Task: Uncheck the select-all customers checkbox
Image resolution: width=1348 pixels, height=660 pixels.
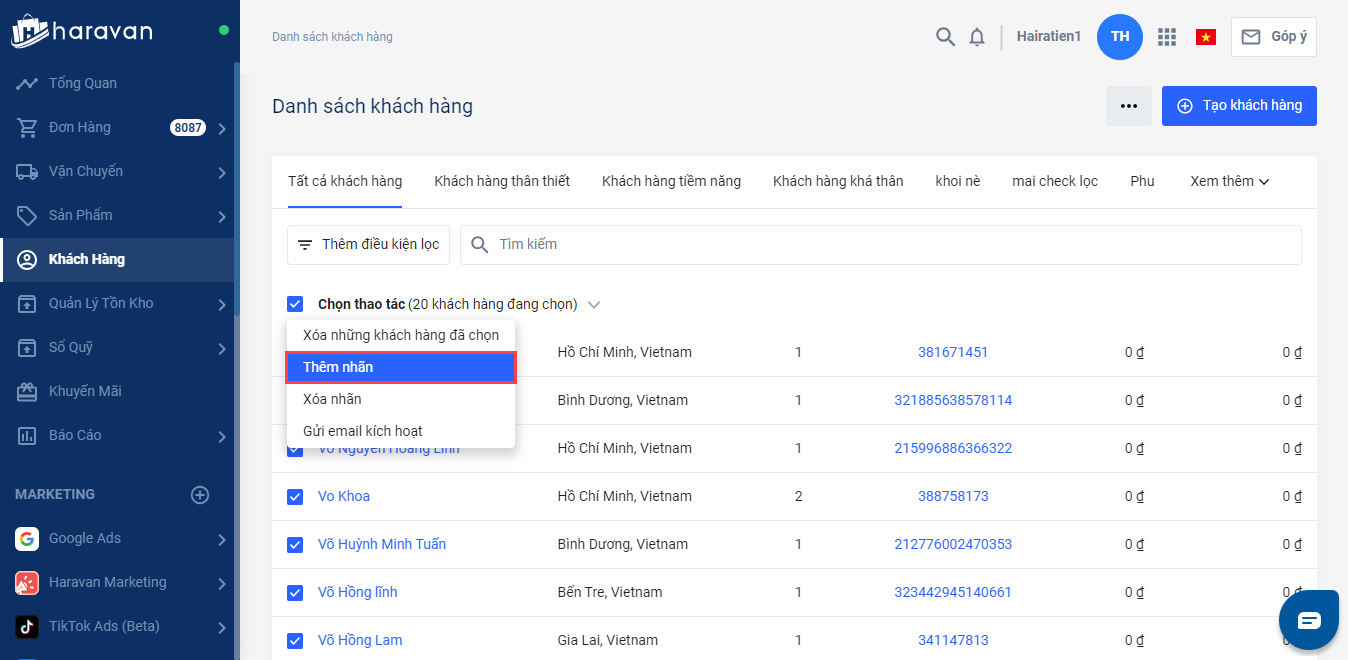Action: point(295,304)
